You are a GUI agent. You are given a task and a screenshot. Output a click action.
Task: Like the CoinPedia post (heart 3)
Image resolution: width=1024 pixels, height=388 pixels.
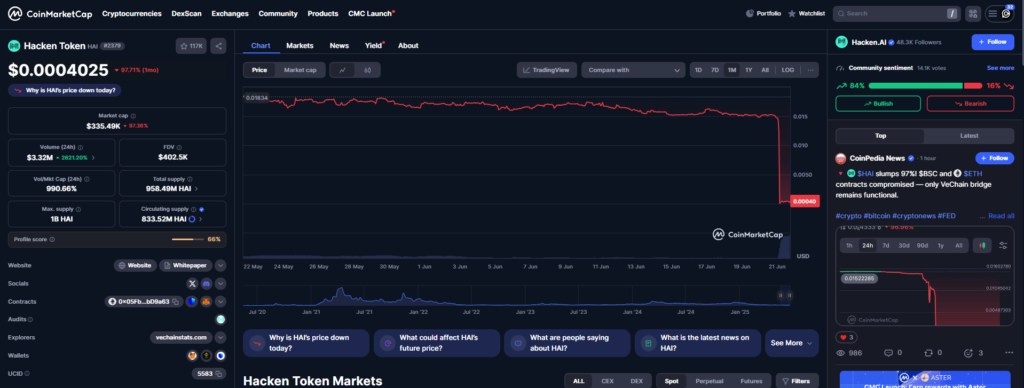[x=846, y=337]
